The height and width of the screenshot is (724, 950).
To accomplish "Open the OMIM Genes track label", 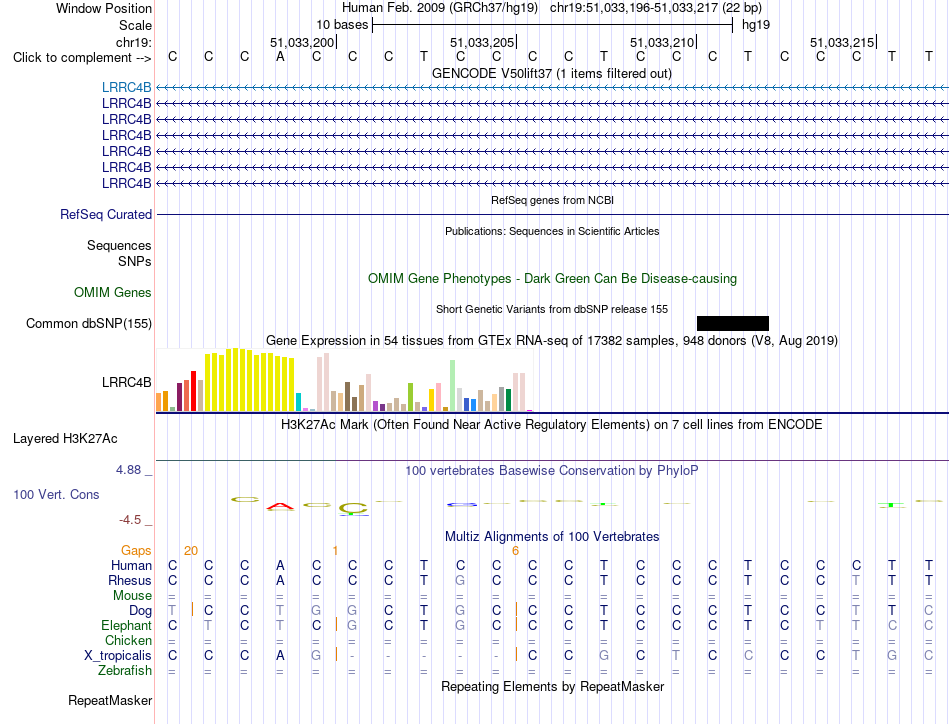I will [x=112, y=293].
